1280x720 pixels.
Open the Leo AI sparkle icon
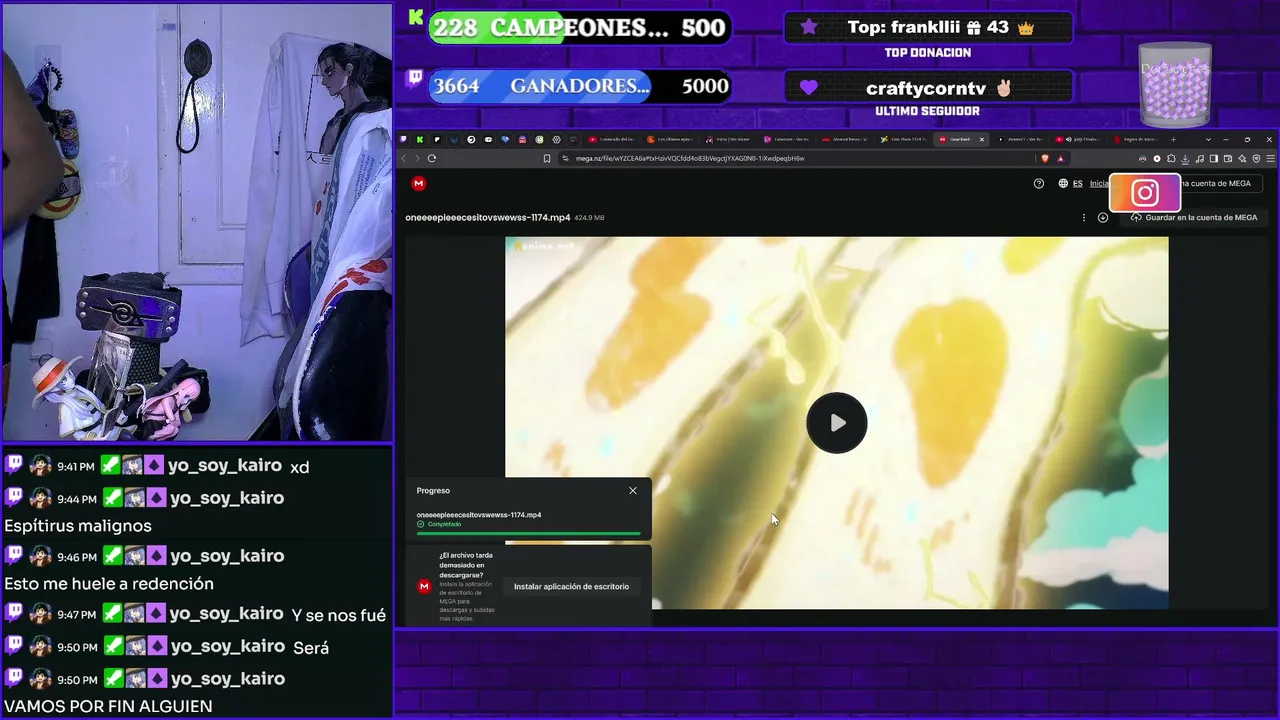pos(1242,158)
